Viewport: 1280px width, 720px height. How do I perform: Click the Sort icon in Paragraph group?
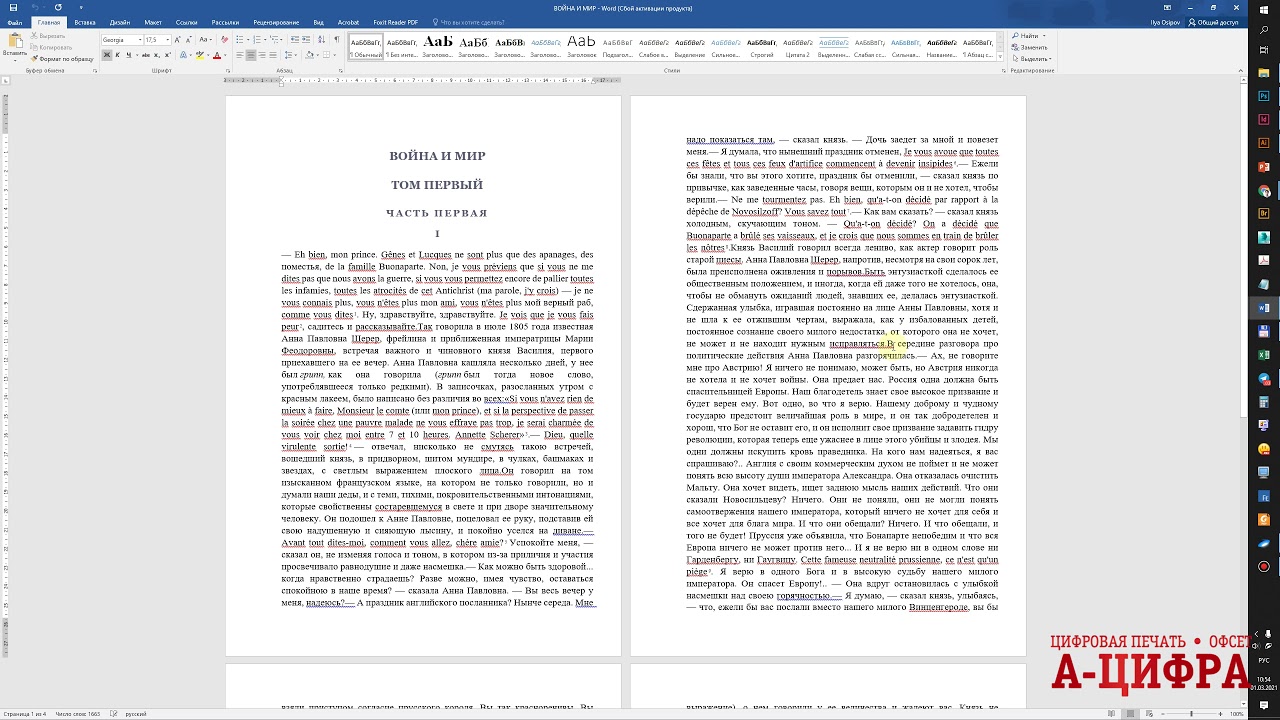(x=321, y=40)
